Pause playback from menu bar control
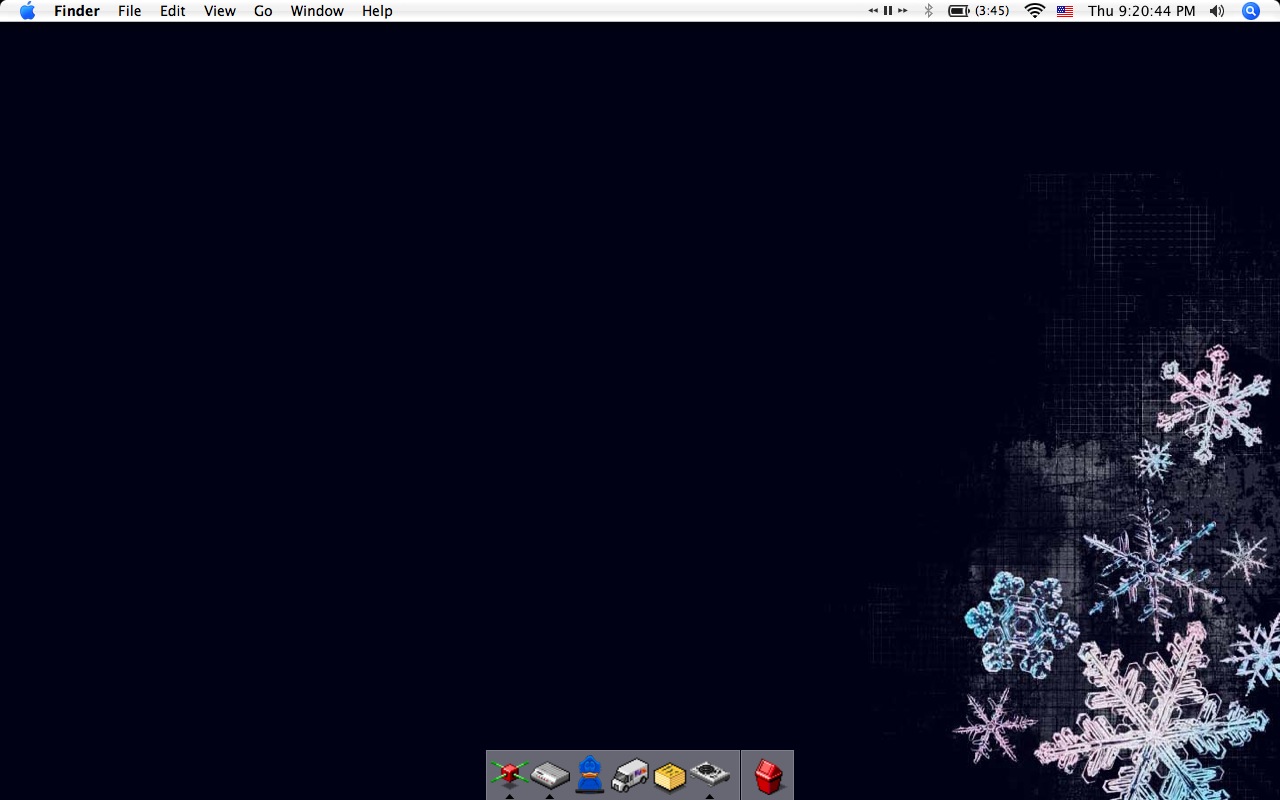1280x800 pixels. click(888, 11)
